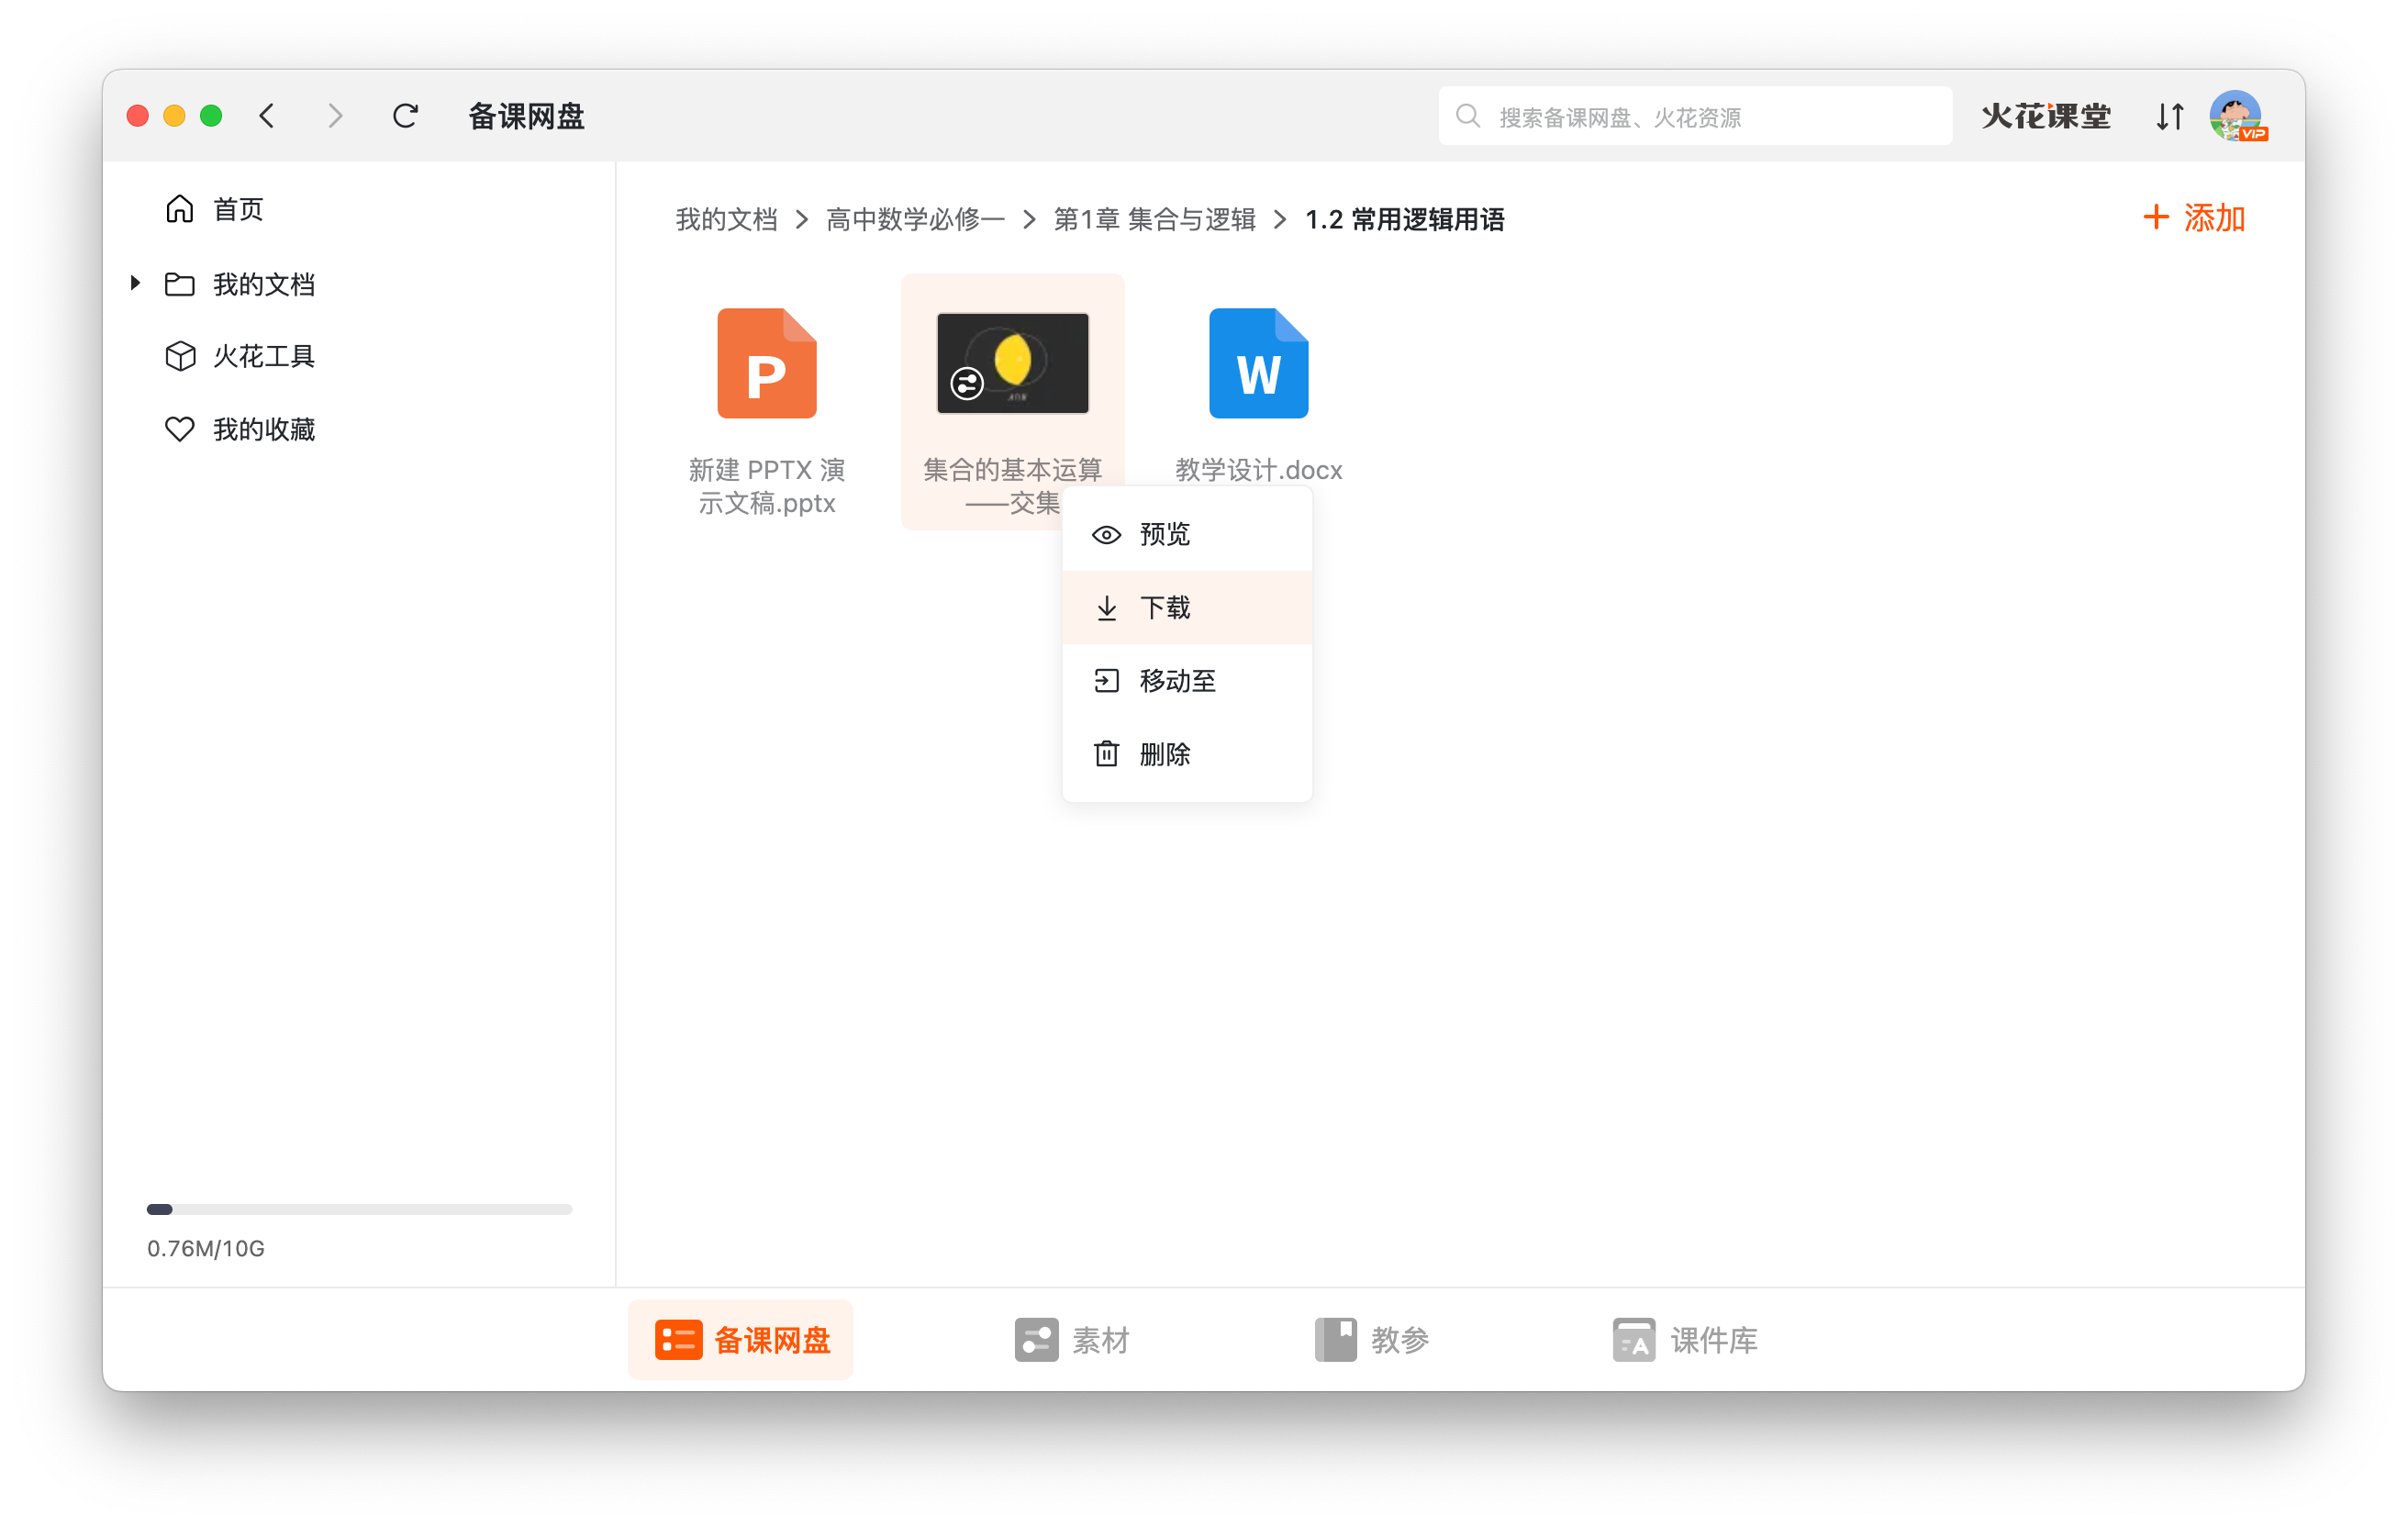Select the 集合的基本运算 thumbnail
This screenshot has height=1527, width=2408.
point(1013,363)
